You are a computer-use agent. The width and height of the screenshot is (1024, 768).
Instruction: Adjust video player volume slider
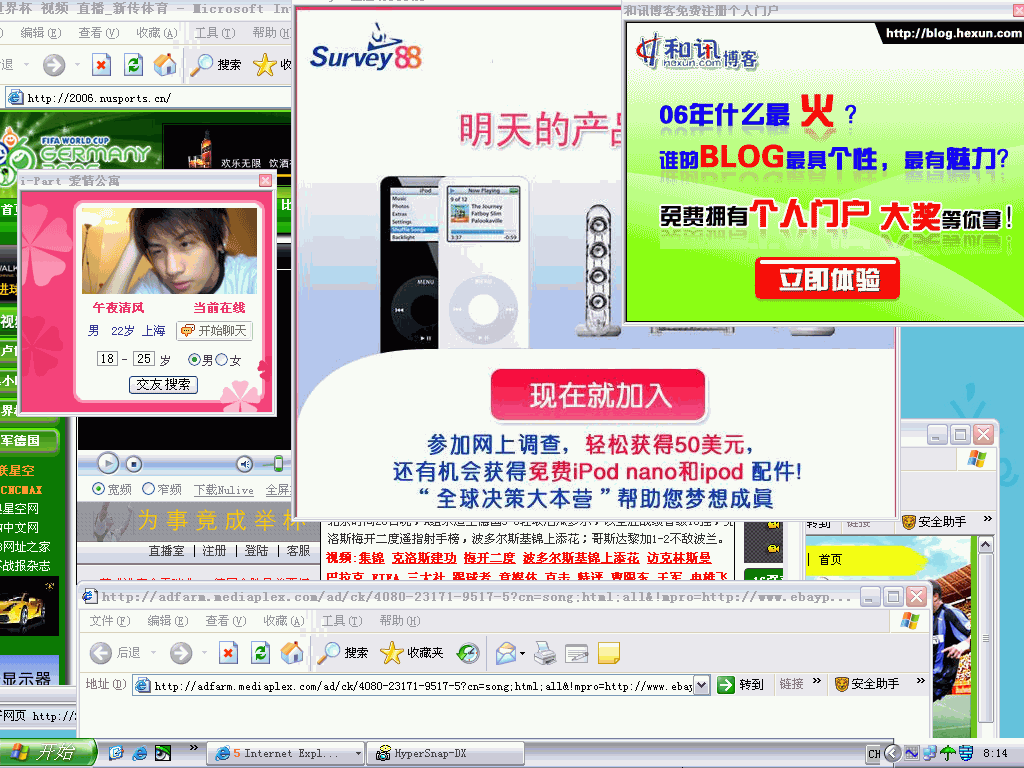[278, 464]
